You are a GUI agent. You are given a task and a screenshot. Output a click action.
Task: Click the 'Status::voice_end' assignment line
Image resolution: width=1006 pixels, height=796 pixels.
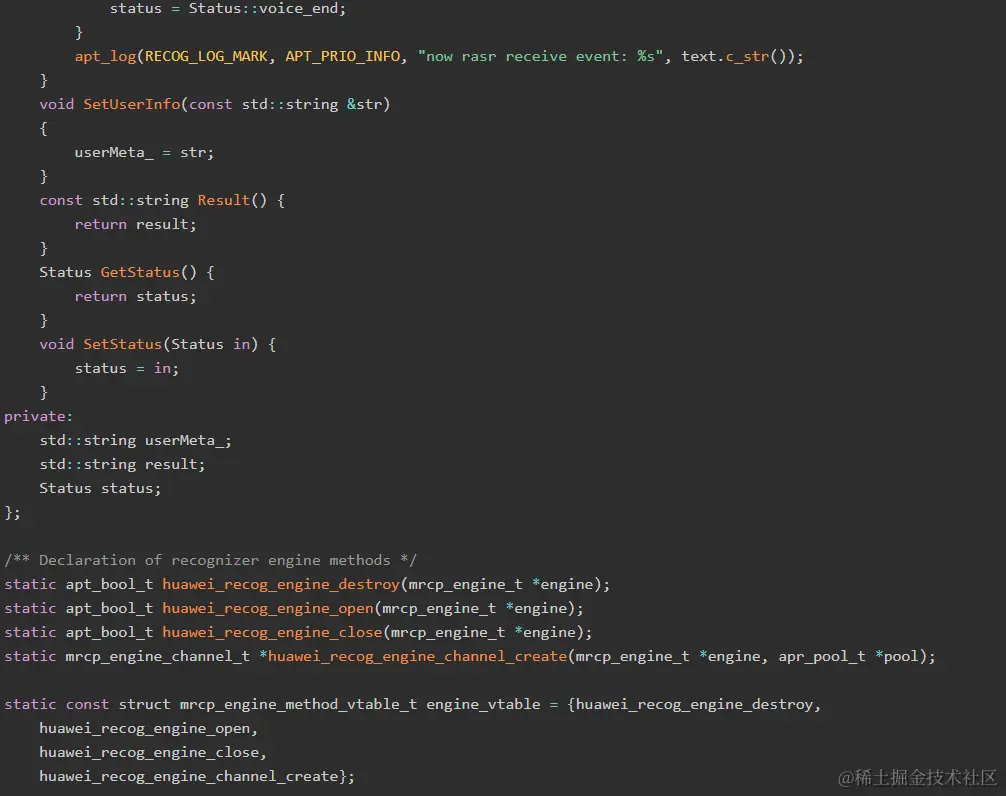tap(228, 8)
